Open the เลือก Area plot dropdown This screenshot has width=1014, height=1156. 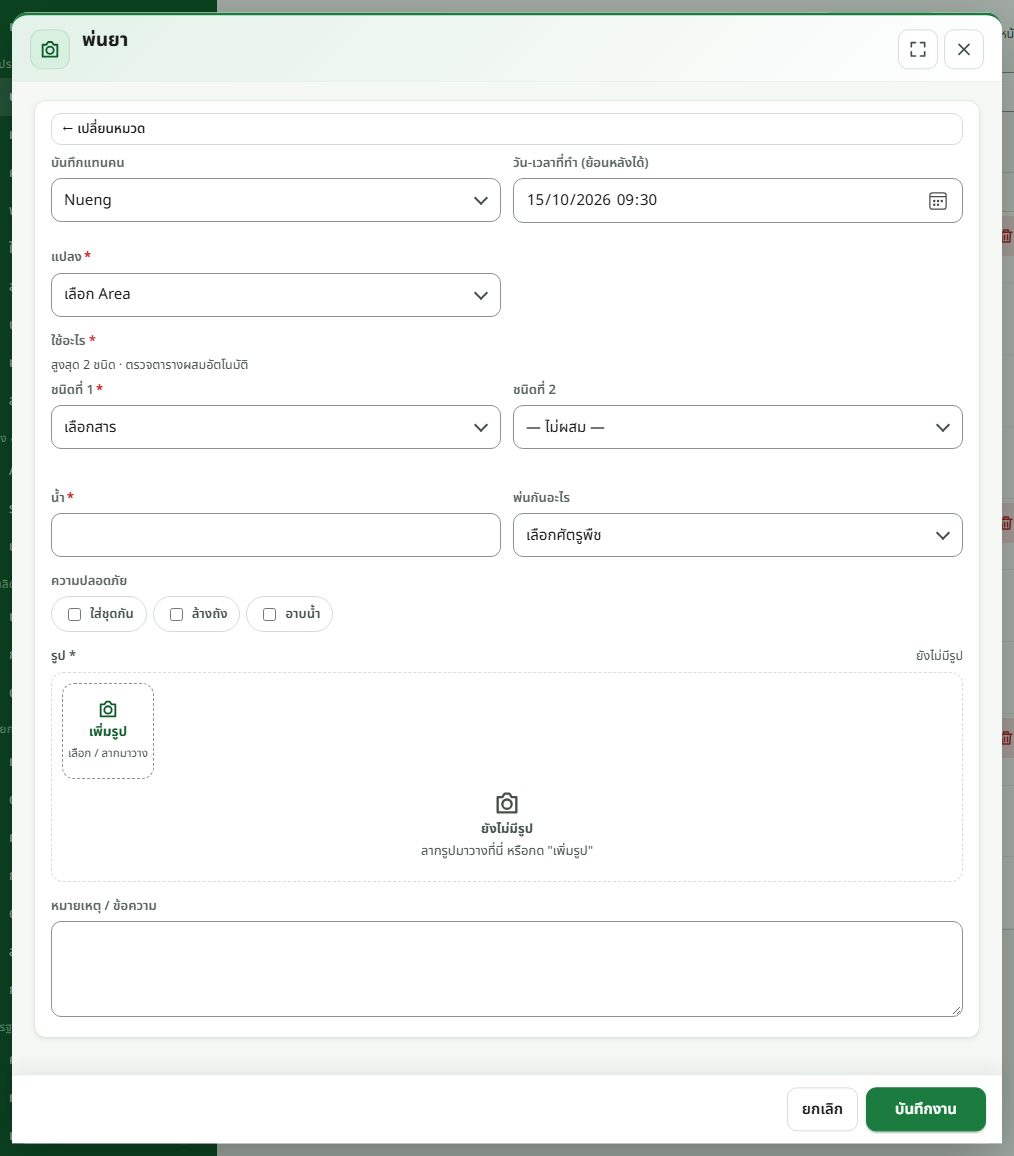[276, 295]
